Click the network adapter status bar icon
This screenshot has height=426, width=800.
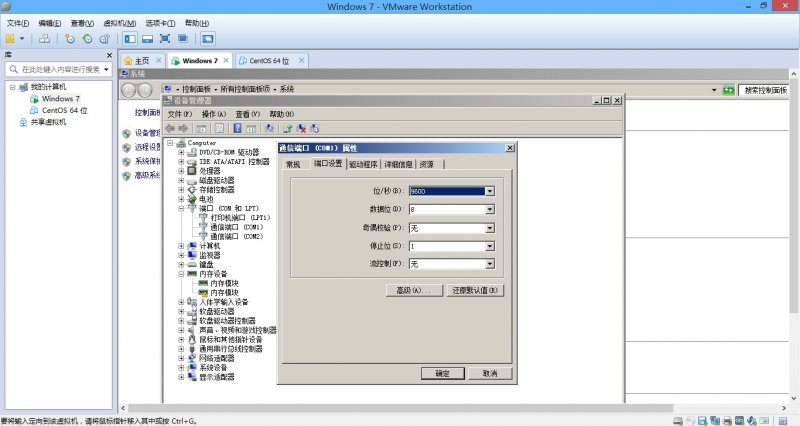pos(715,421)
